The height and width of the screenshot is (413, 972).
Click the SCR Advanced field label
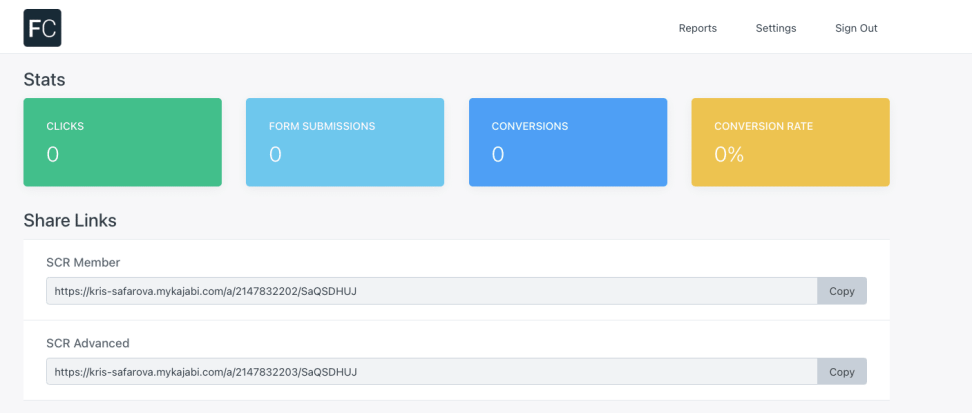(88, 343)
